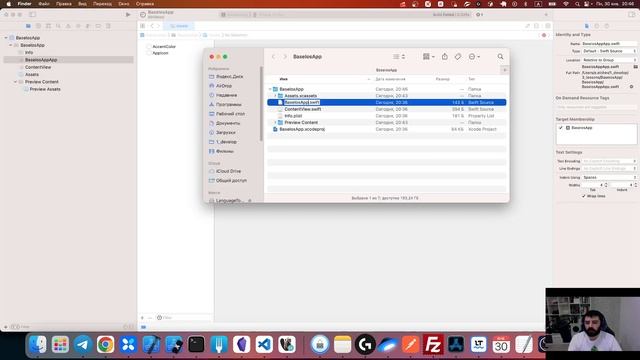This screenshot has height=360, width=640.
Task: Open Terminal from the Dock
Action: click(196, 344)
